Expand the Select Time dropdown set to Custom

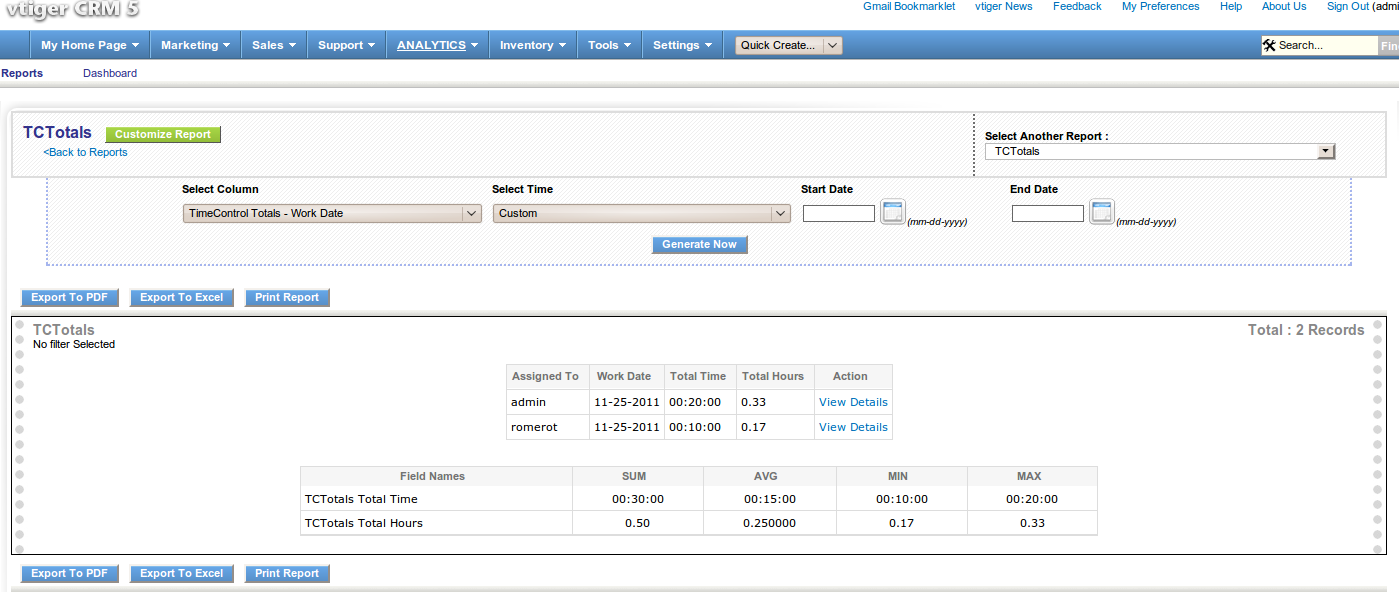point(642,213)
